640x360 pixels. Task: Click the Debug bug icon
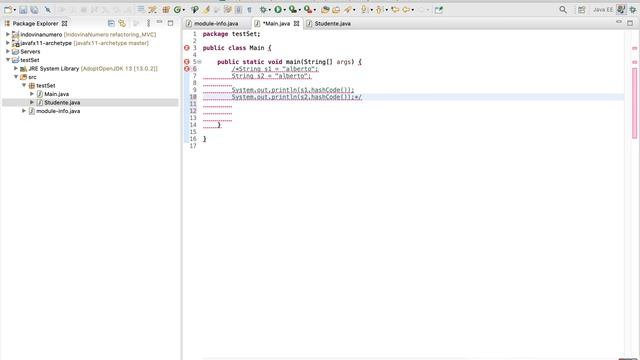(263, 9)
